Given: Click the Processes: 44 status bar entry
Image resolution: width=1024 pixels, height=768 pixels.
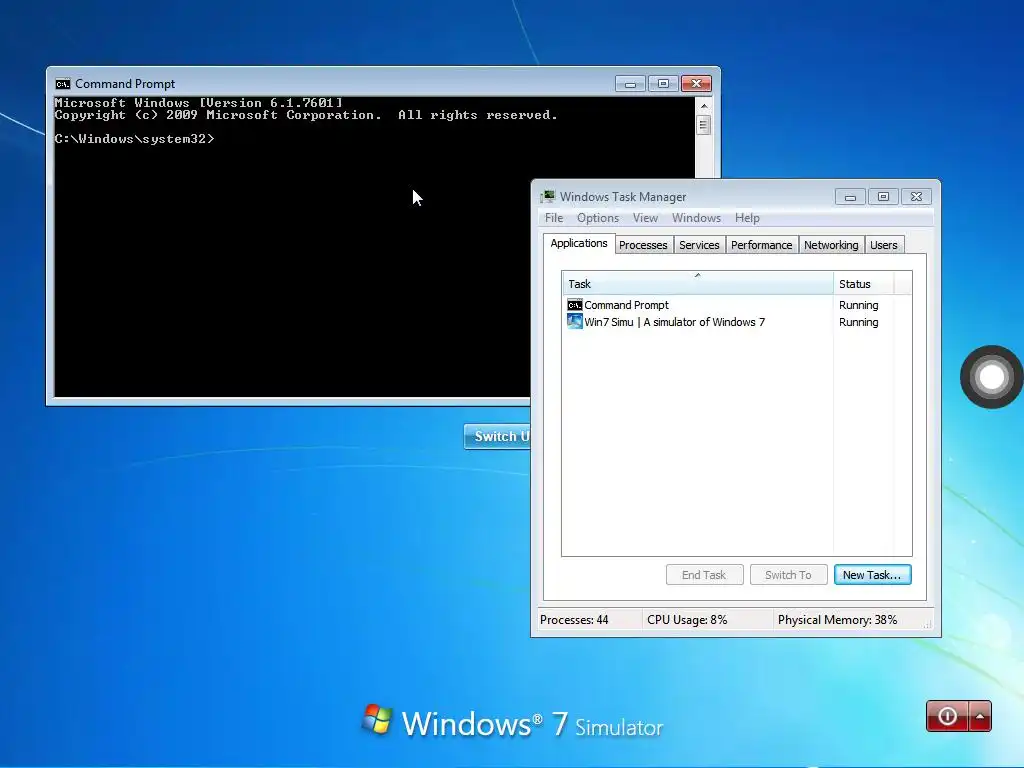Looking at the screenshot, I should pos(574,620).
